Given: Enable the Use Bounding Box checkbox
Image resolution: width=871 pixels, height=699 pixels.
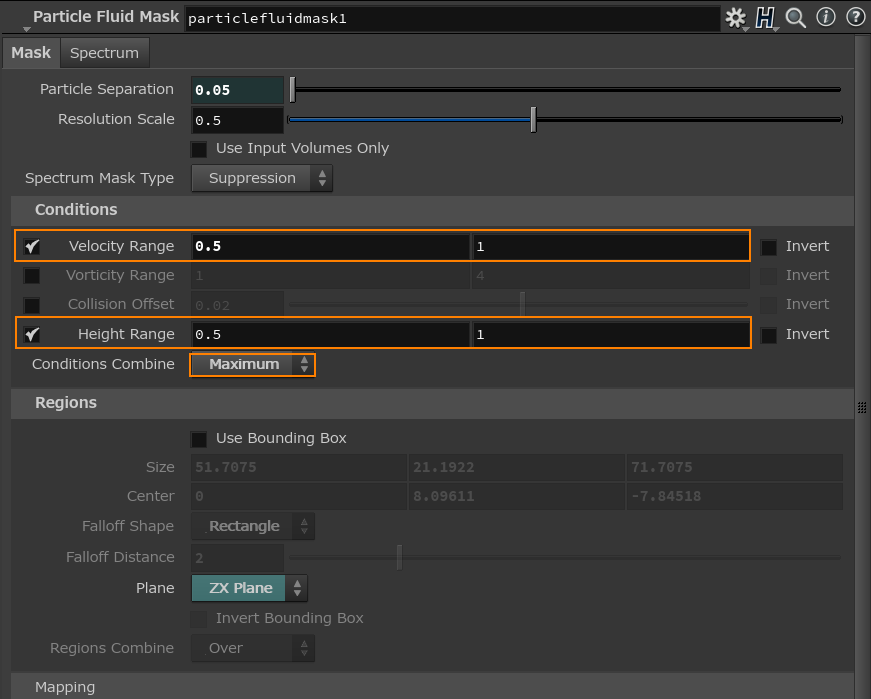Looking at the screenshot, I should 198,439.
